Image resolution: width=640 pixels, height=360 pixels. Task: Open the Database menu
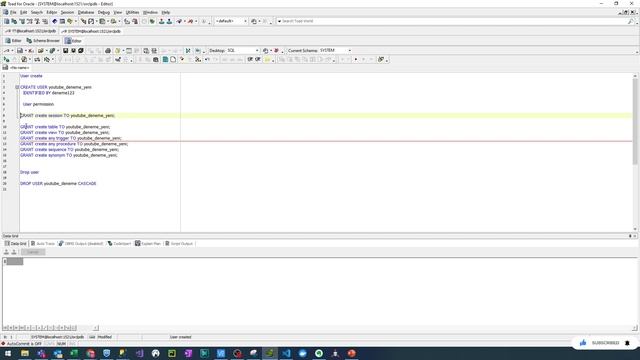86,13
